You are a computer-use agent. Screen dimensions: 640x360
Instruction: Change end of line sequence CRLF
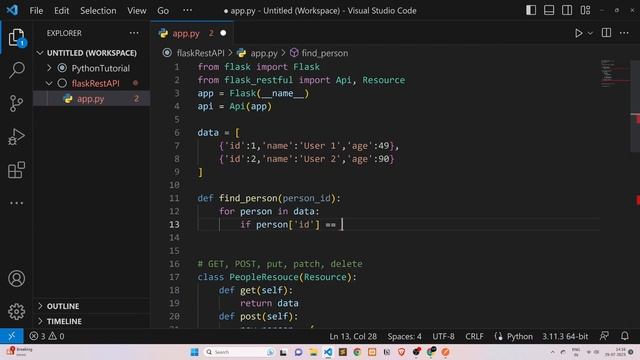pos(474,336)
